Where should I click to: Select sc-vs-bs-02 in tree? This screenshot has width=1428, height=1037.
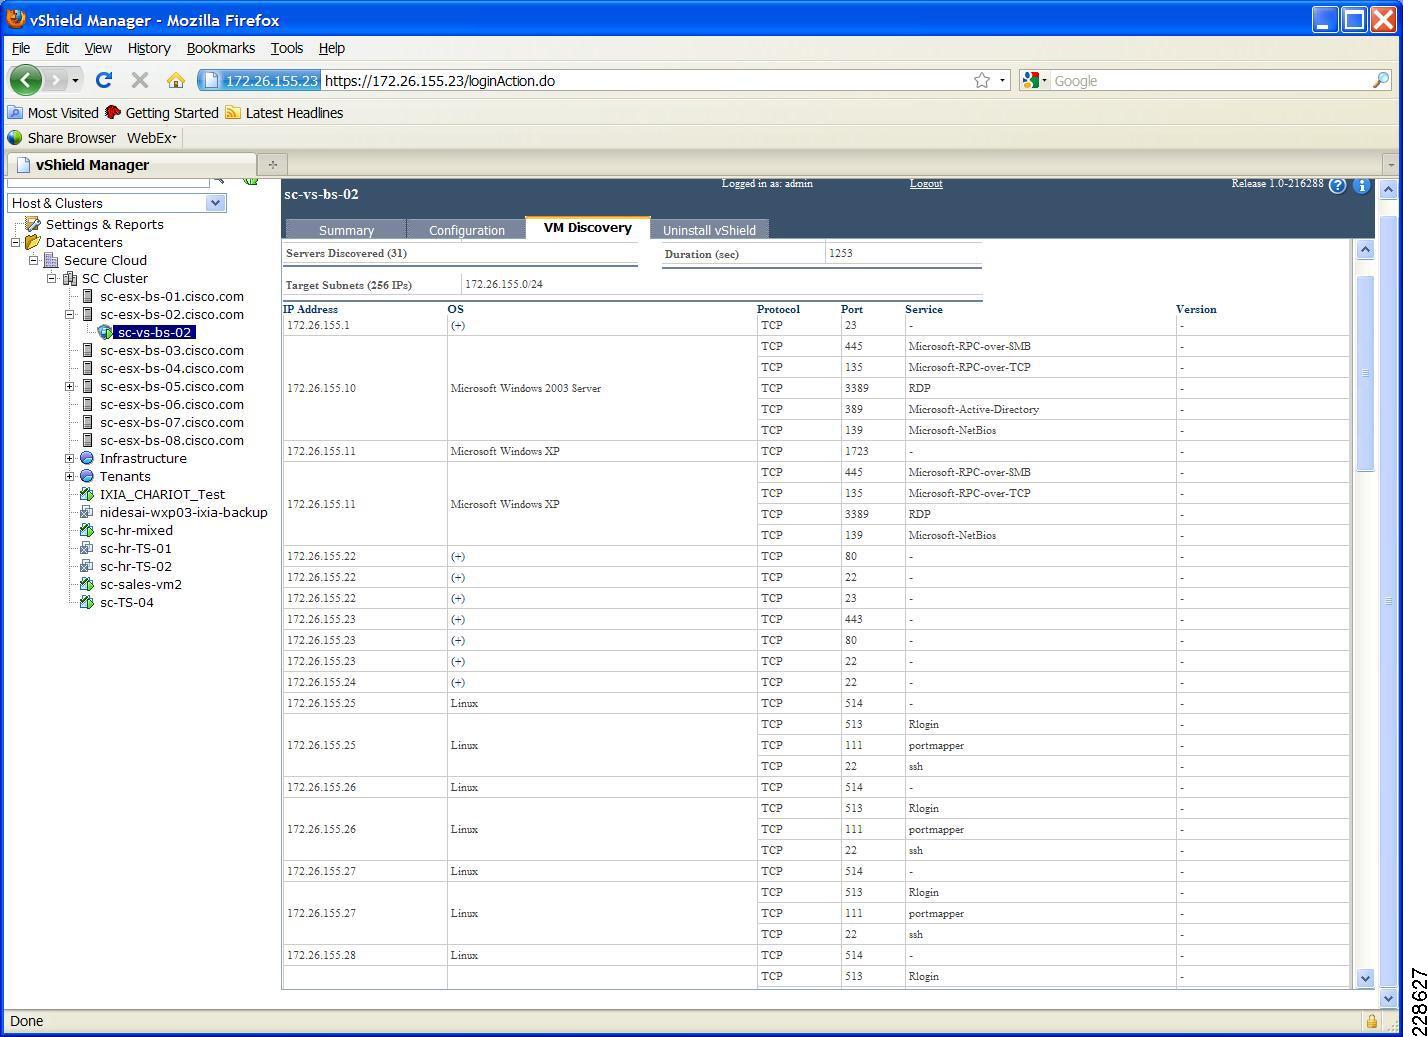(x=154, y=332)
